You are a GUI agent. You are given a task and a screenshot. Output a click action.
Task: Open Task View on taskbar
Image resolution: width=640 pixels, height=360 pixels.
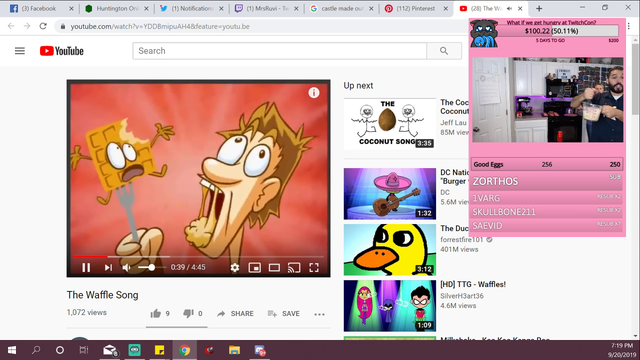point(84,350)
